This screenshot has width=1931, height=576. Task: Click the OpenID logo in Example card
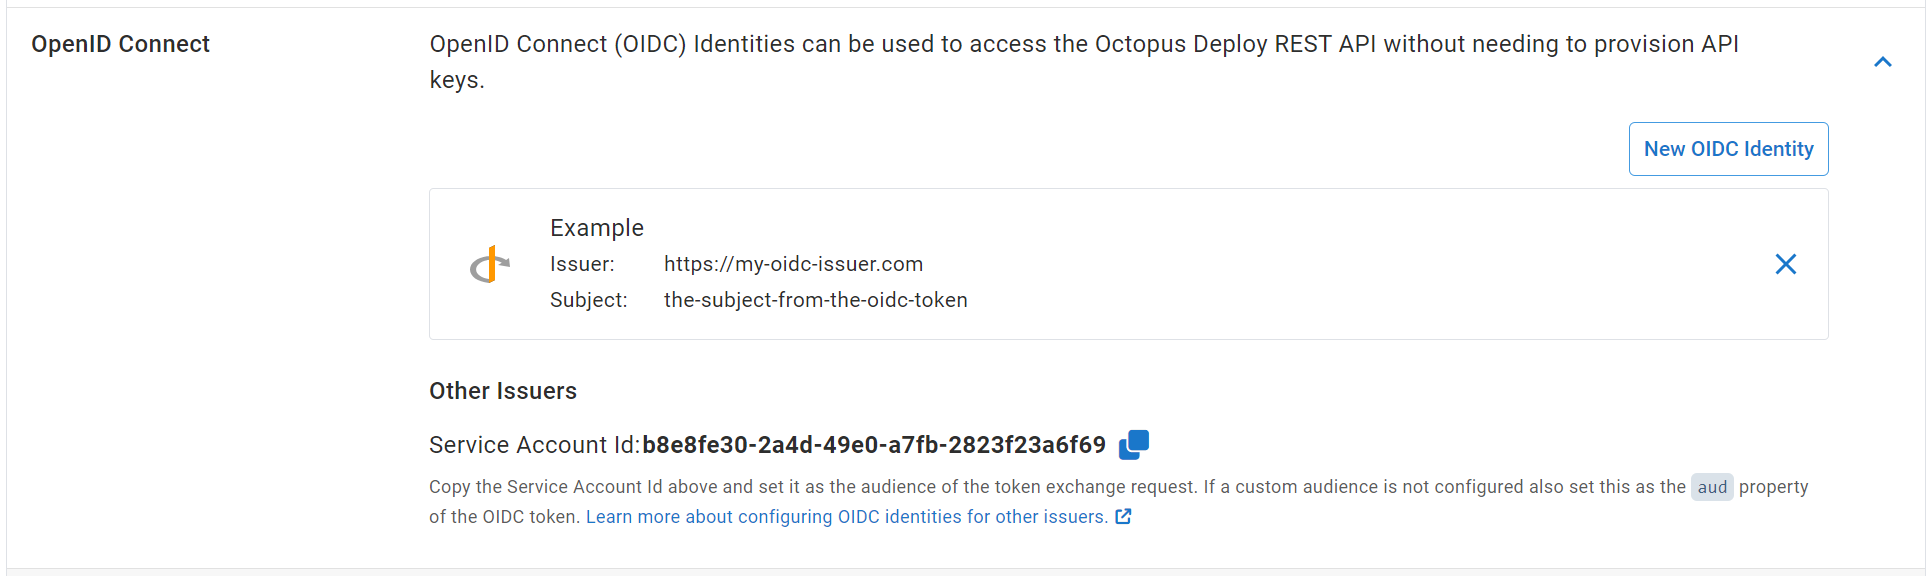tap(490, 264)
